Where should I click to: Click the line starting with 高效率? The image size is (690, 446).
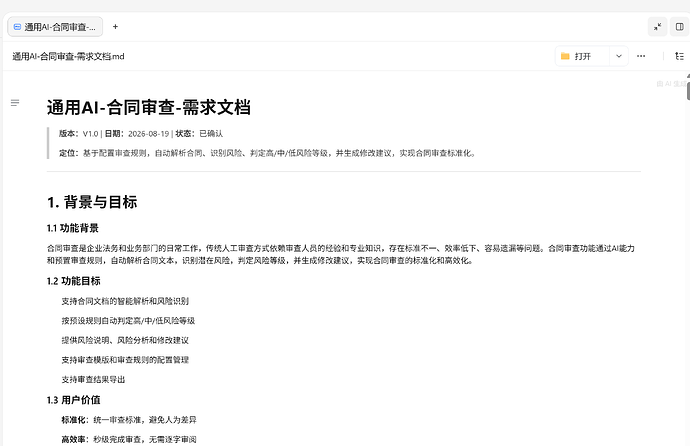point(129,439)
